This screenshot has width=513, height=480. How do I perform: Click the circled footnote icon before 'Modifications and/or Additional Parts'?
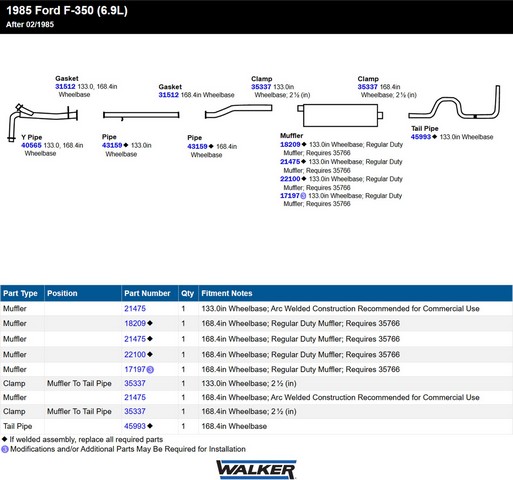pyautogui.click(x=5, y=449)
